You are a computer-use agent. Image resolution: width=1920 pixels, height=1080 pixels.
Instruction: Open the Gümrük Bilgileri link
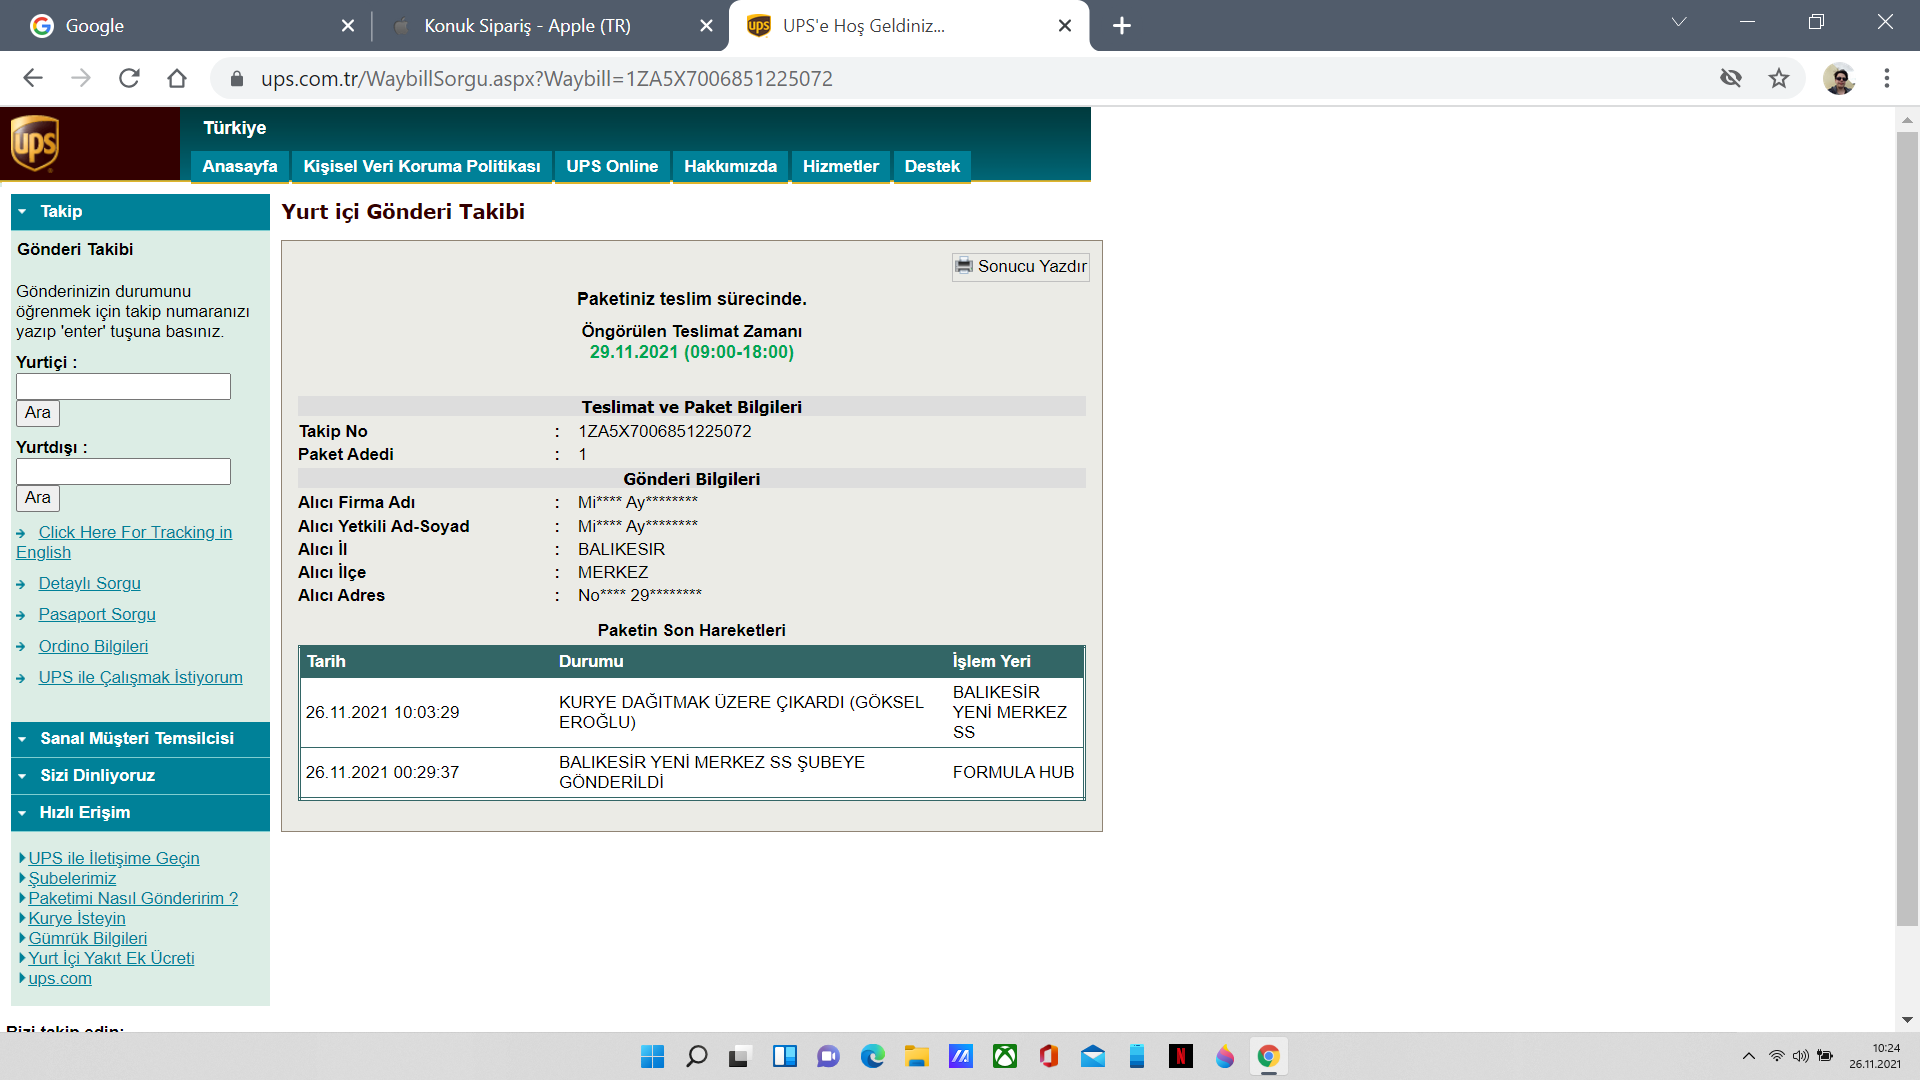pyautogui.click(x=87, y=938)
